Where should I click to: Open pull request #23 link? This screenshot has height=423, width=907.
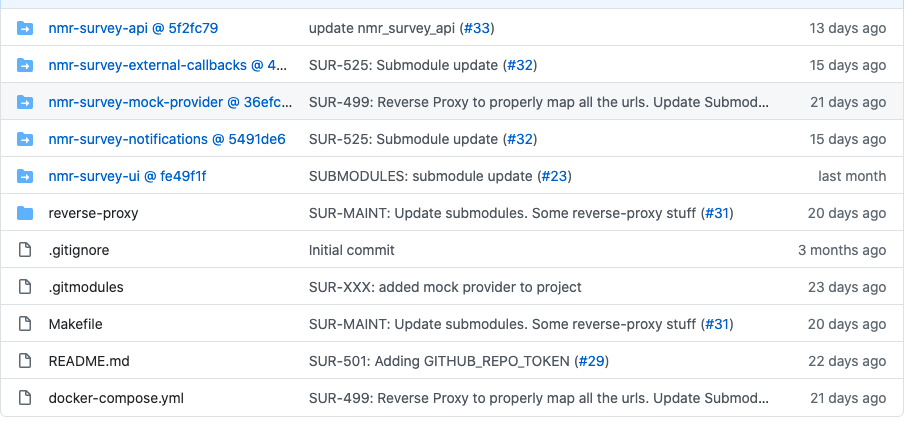coord(554,176)
